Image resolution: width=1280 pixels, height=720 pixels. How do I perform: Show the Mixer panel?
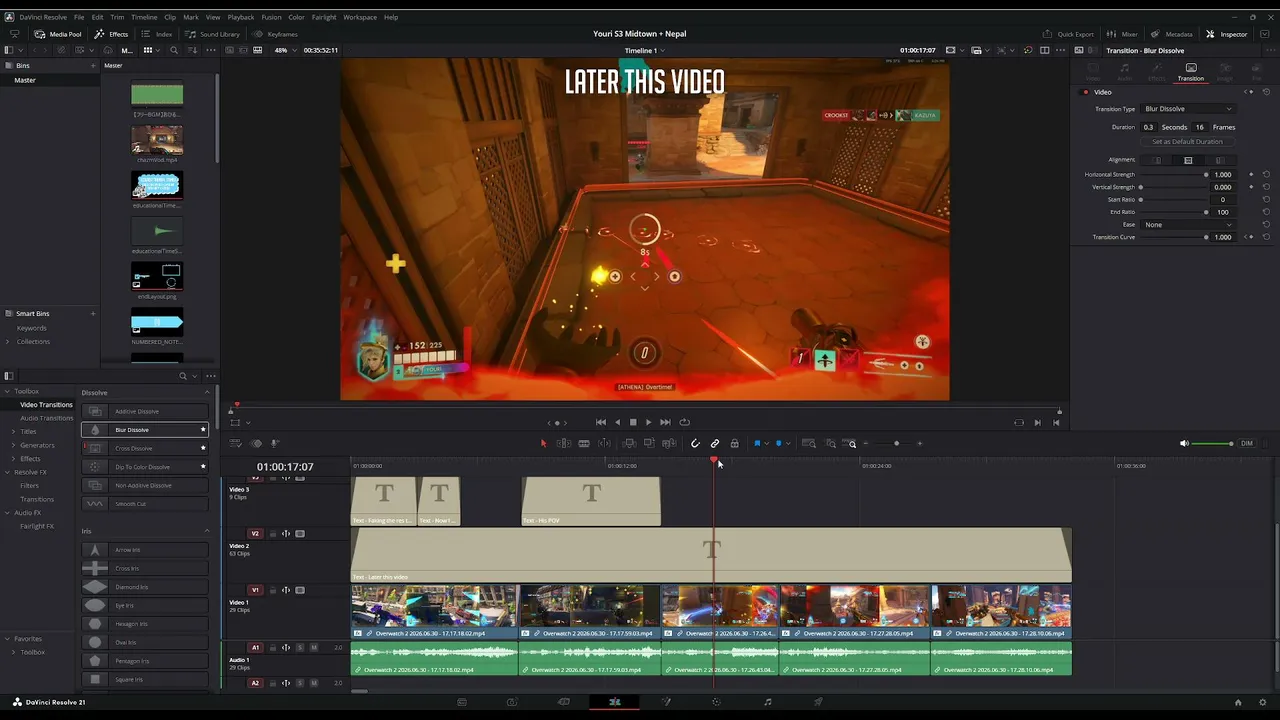click(1122, 34)
